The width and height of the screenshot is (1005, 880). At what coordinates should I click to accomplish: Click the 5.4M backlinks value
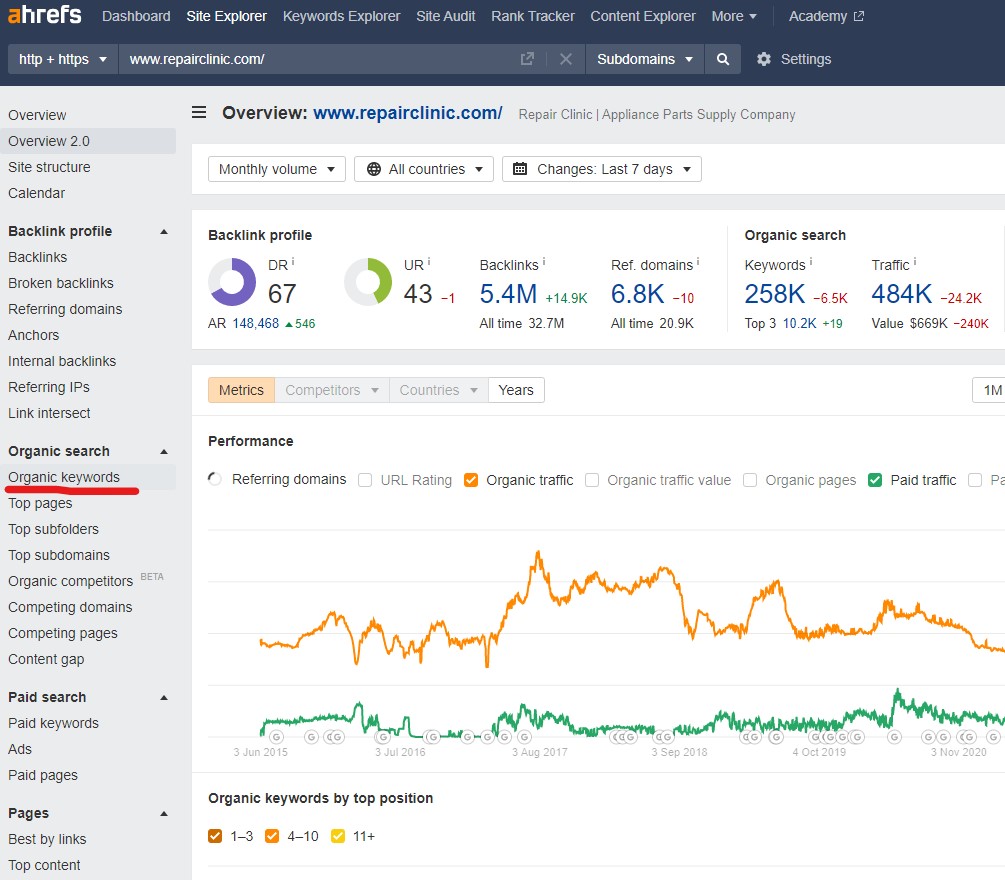point(508,294)
